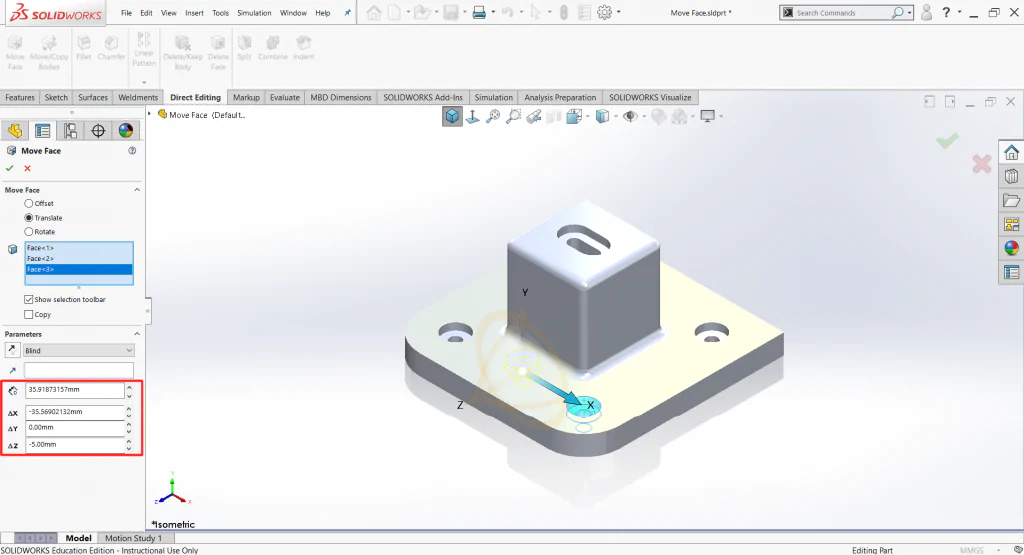Screen dimensions: 1024x555
Task: Switch to the Sketch tab
Action: pyautogui.click(x=56, y=97)
